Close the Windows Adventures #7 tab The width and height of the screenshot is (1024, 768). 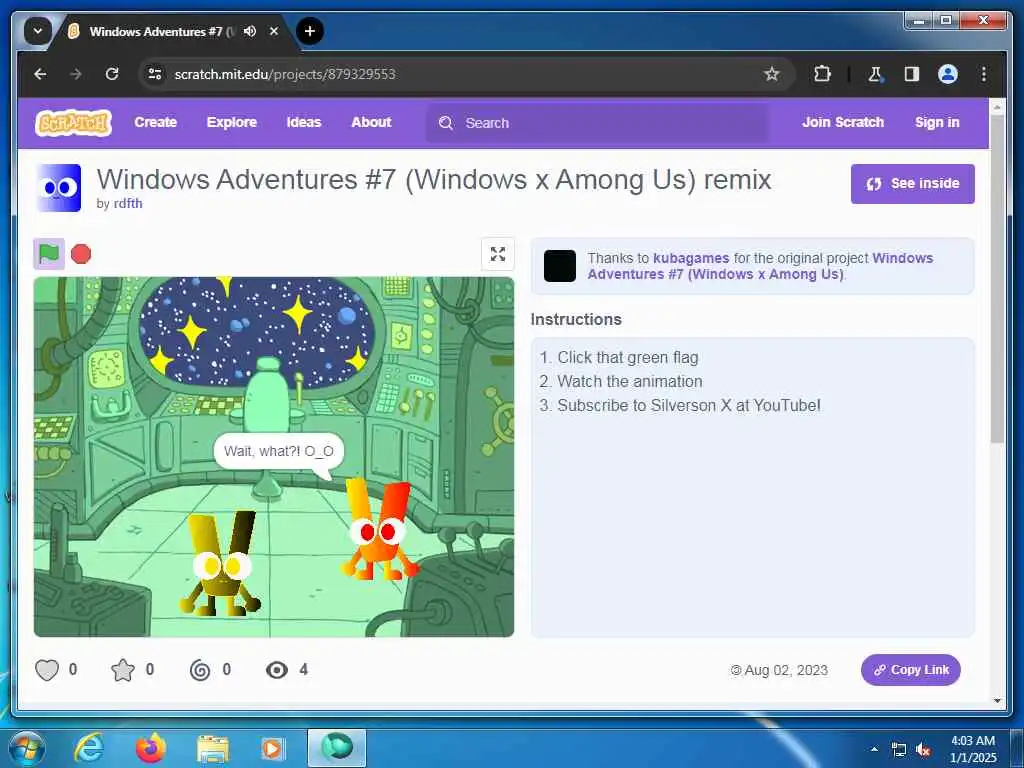click(x=274, y=31)
